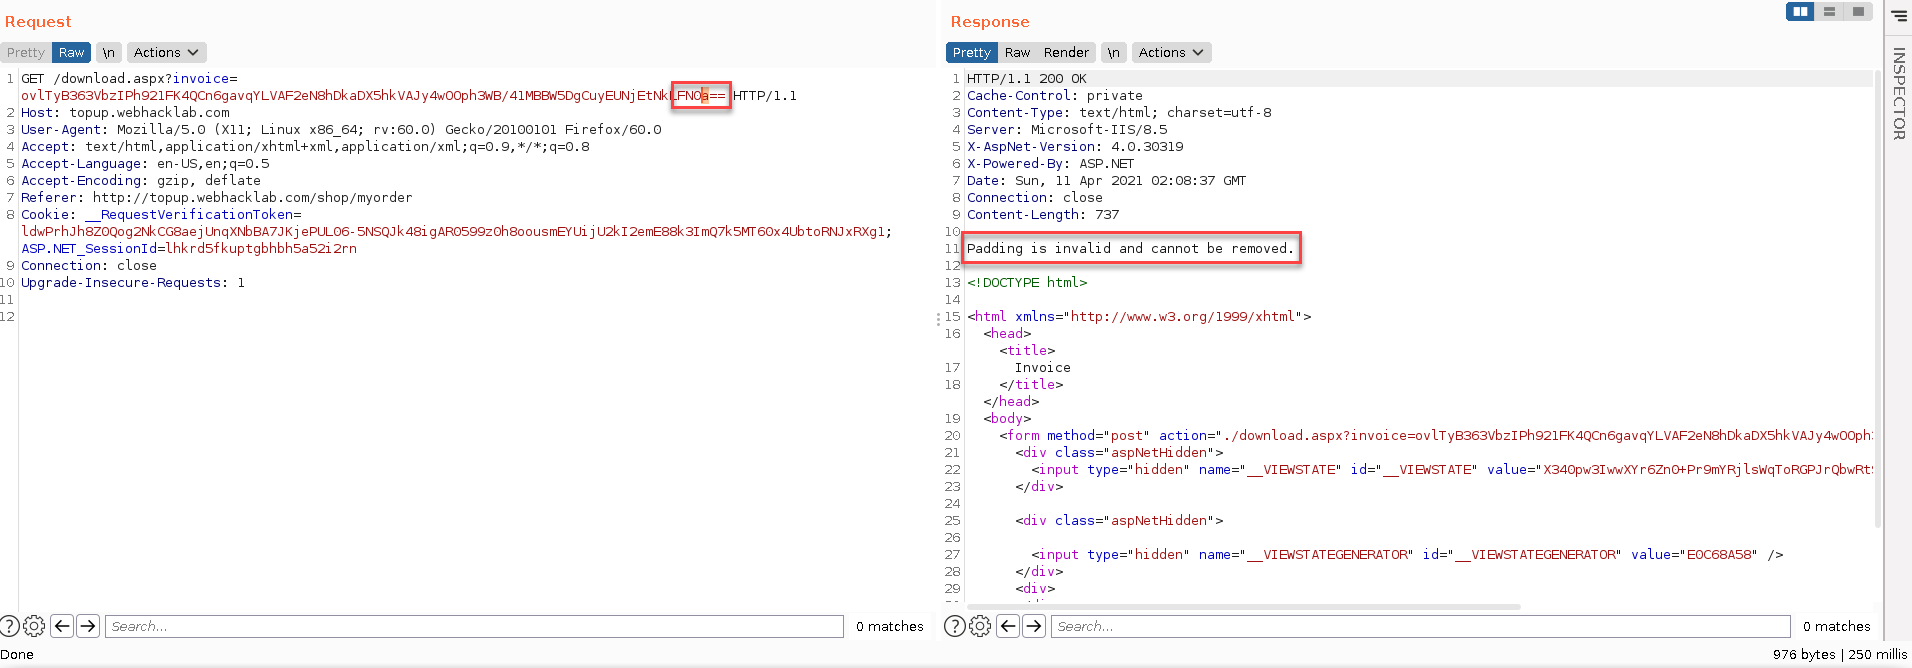Click 'Accept-Language: en-US,en;q=0.5' line
The height and width of the screenshot is (668, 1912).
[x=145, y=163]
